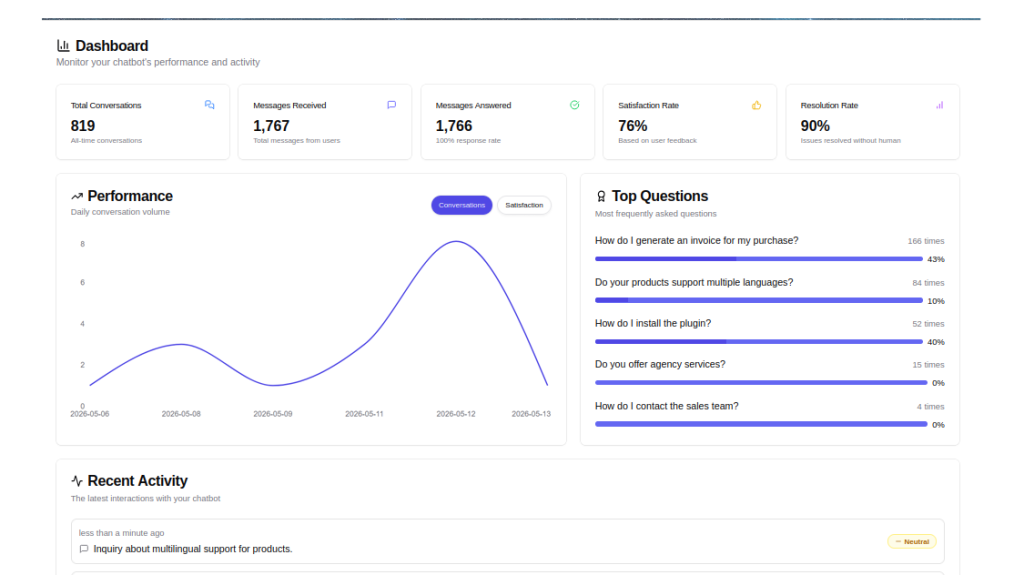Click the Satisfaction Rate thumbs-up icon
1024x575 pixels.
pos(756,105)
